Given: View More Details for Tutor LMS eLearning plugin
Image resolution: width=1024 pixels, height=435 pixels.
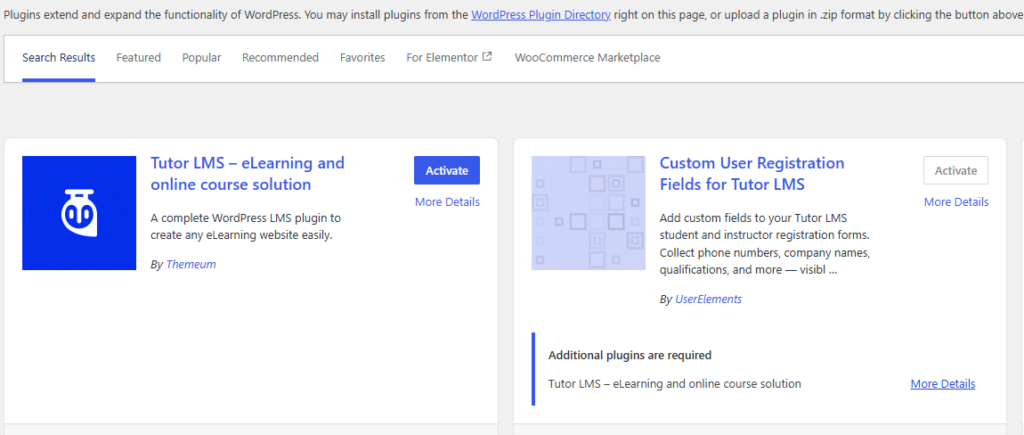Looking at the screenshot, I should coord(447,202).
